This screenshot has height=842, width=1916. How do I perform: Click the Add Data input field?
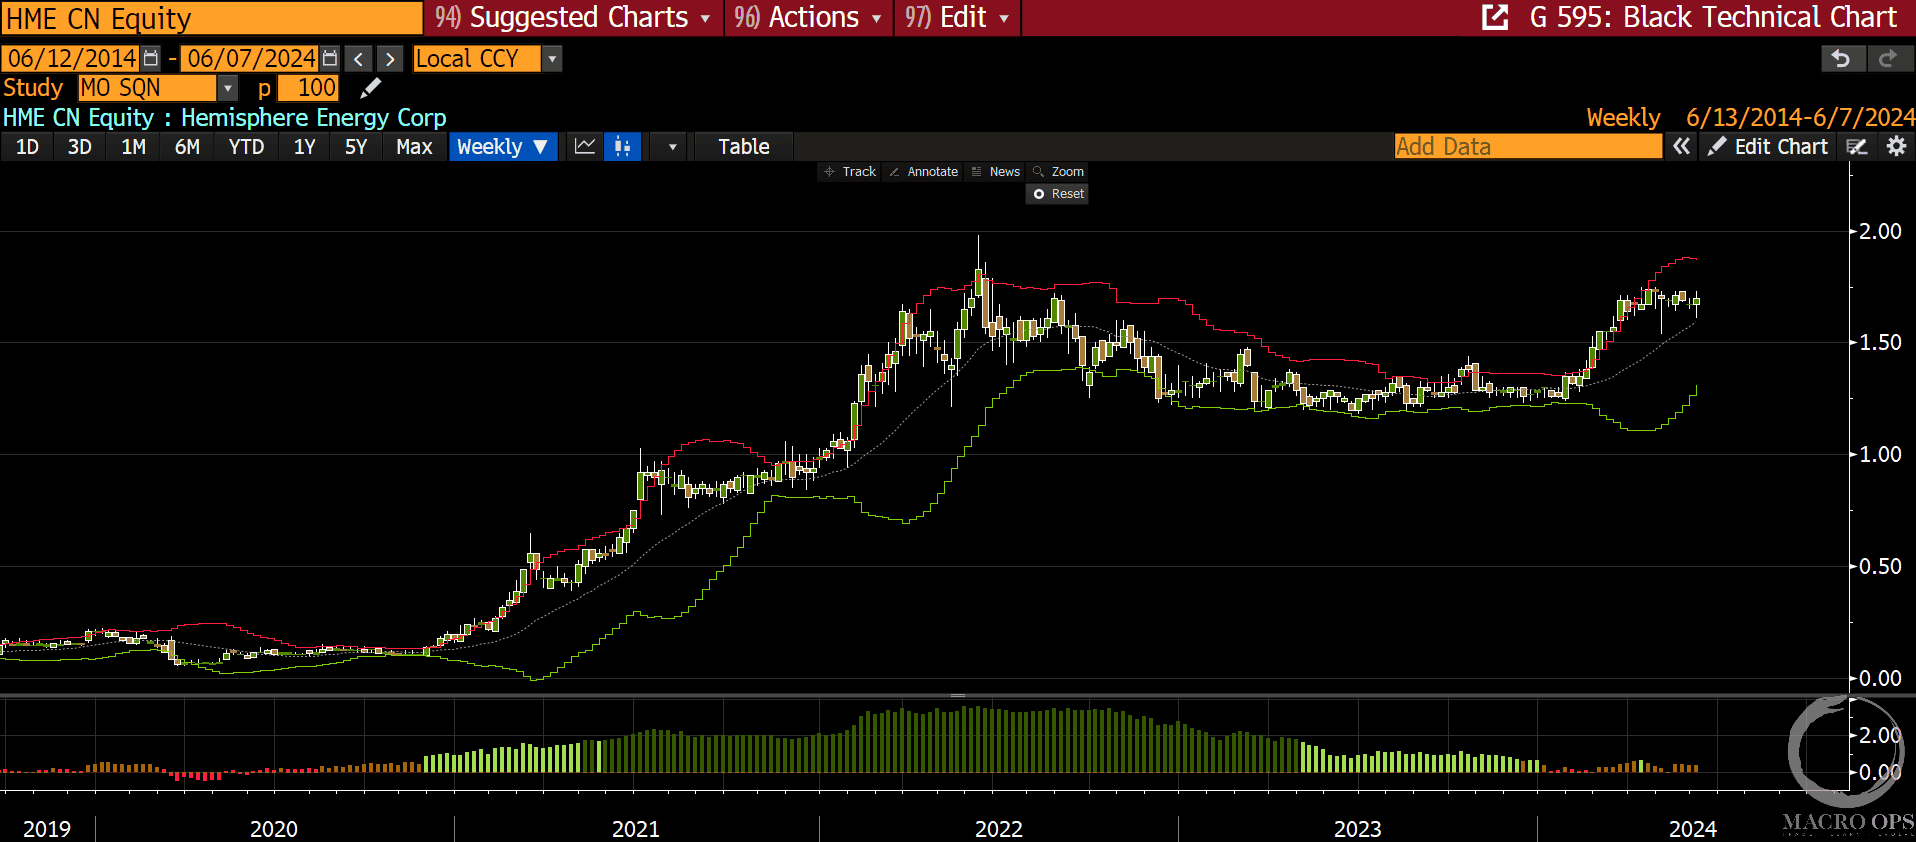coord(1528,147)
